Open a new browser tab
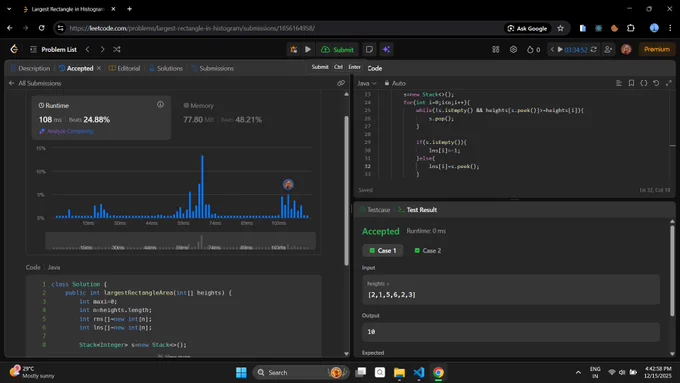Screen dimensions: 680x383 point(129,9)
